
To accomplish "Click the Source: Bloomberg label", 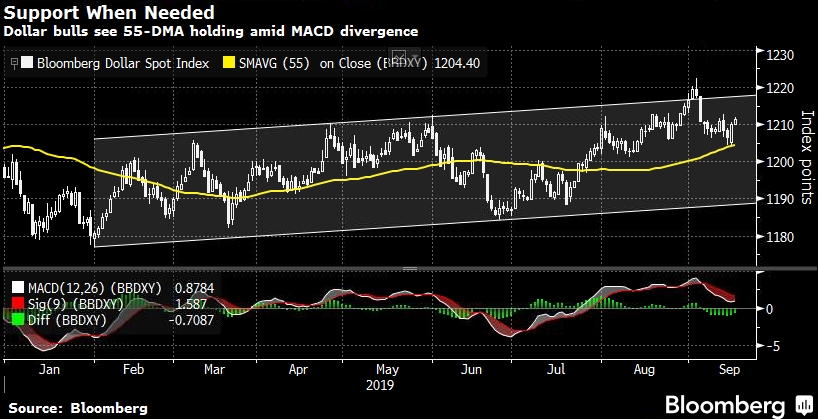I will [78, 408].
